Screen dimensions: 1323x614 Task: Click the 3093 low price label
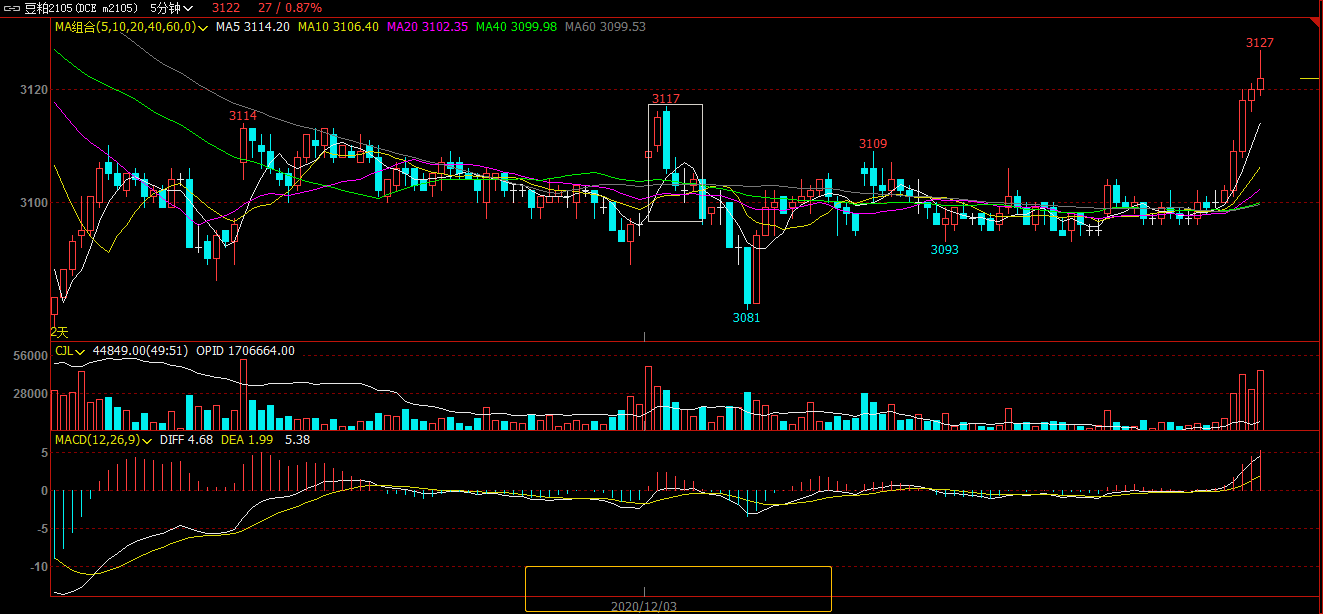point(944,250)
